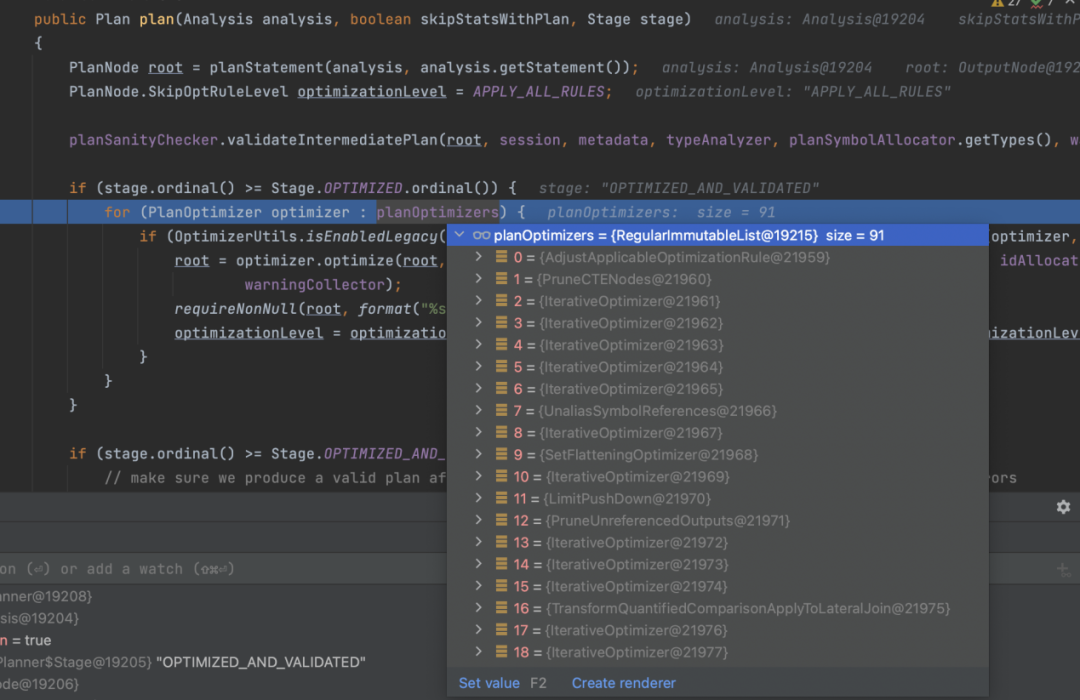Click the yellow warnings indicator icon
Viewport: 1080px width, 700px height.
pyautogui.click(x=997, y=3)
